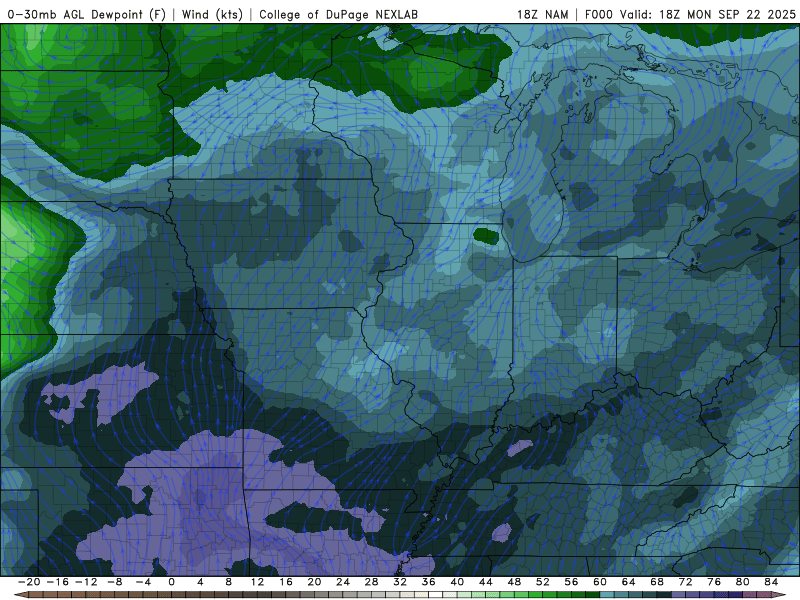This screenshot has width=800, height=600.
Task: Select the 72 legend value
Action: 686,582
